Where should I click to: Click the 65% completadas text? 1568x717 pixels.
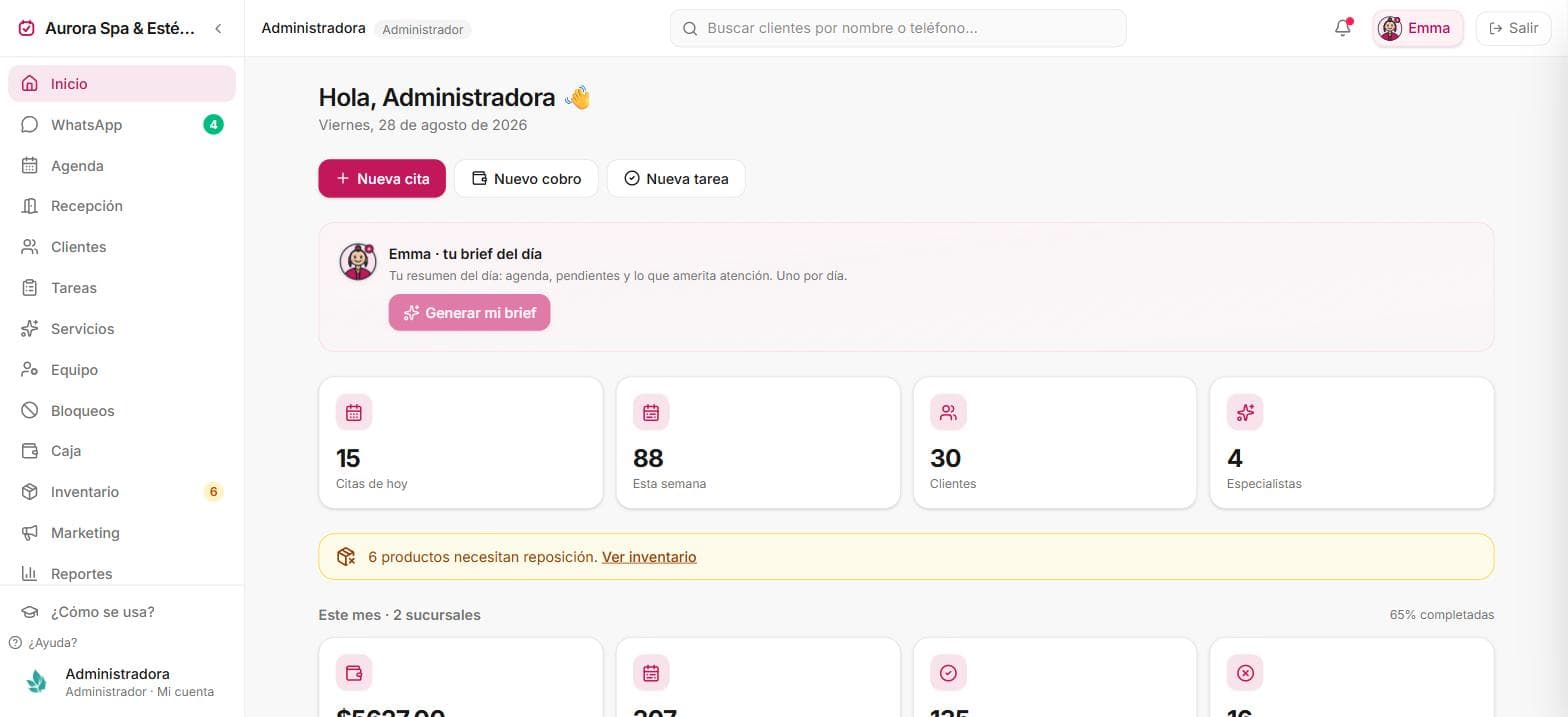[1442, 614]
